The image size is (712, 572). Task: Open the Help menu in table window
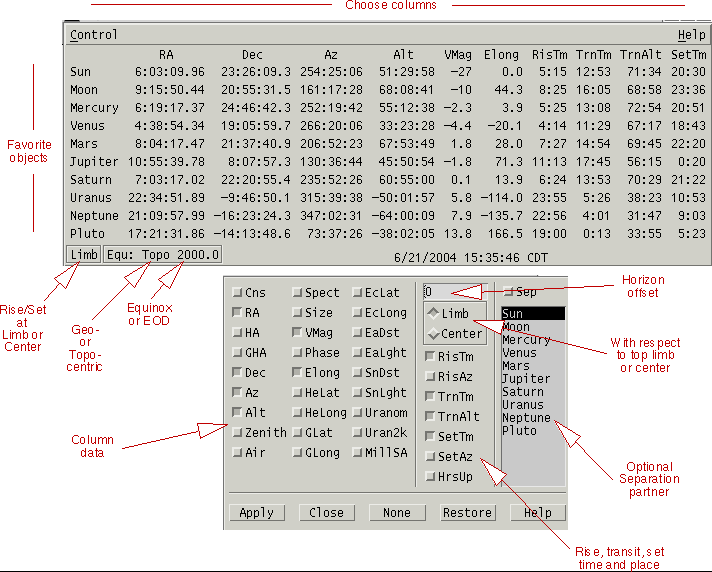691,35
